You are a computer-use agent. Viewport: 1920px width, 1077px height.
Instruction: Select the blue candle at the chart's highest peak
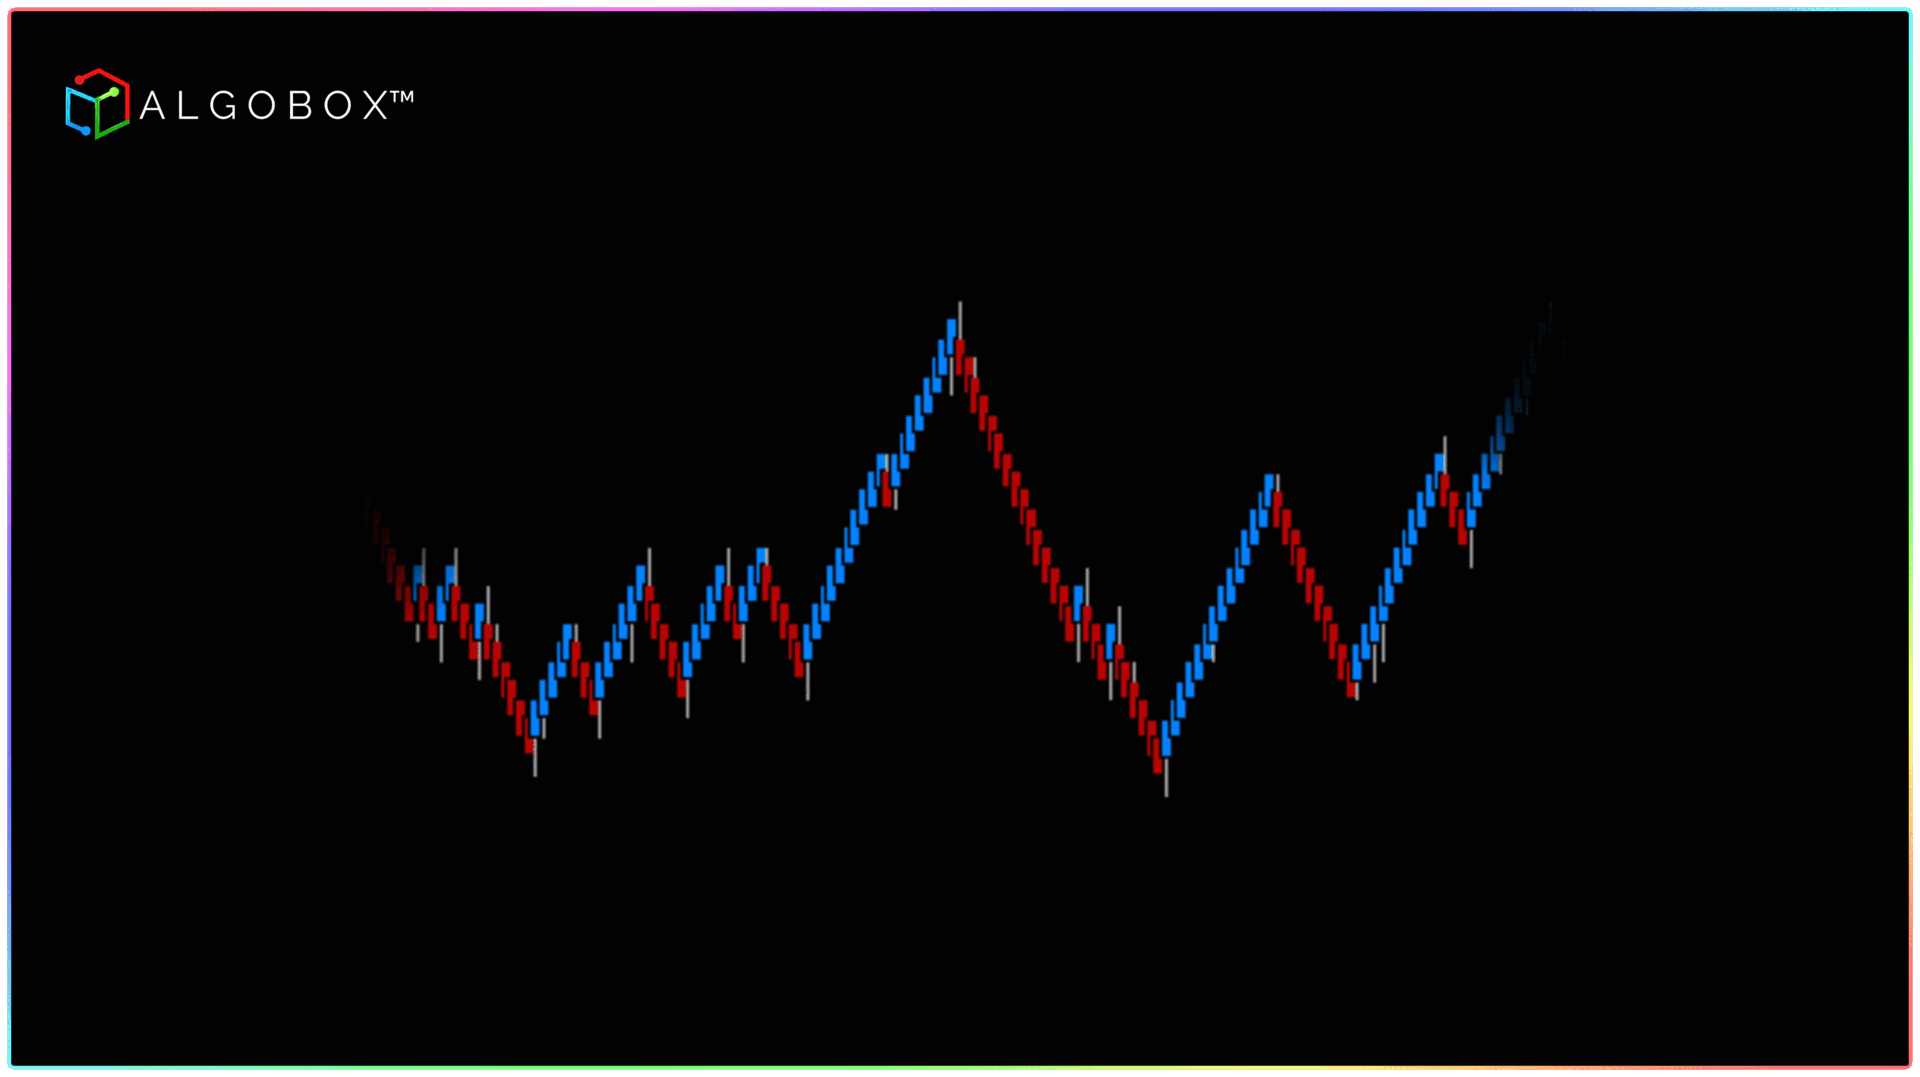(951, 331)
